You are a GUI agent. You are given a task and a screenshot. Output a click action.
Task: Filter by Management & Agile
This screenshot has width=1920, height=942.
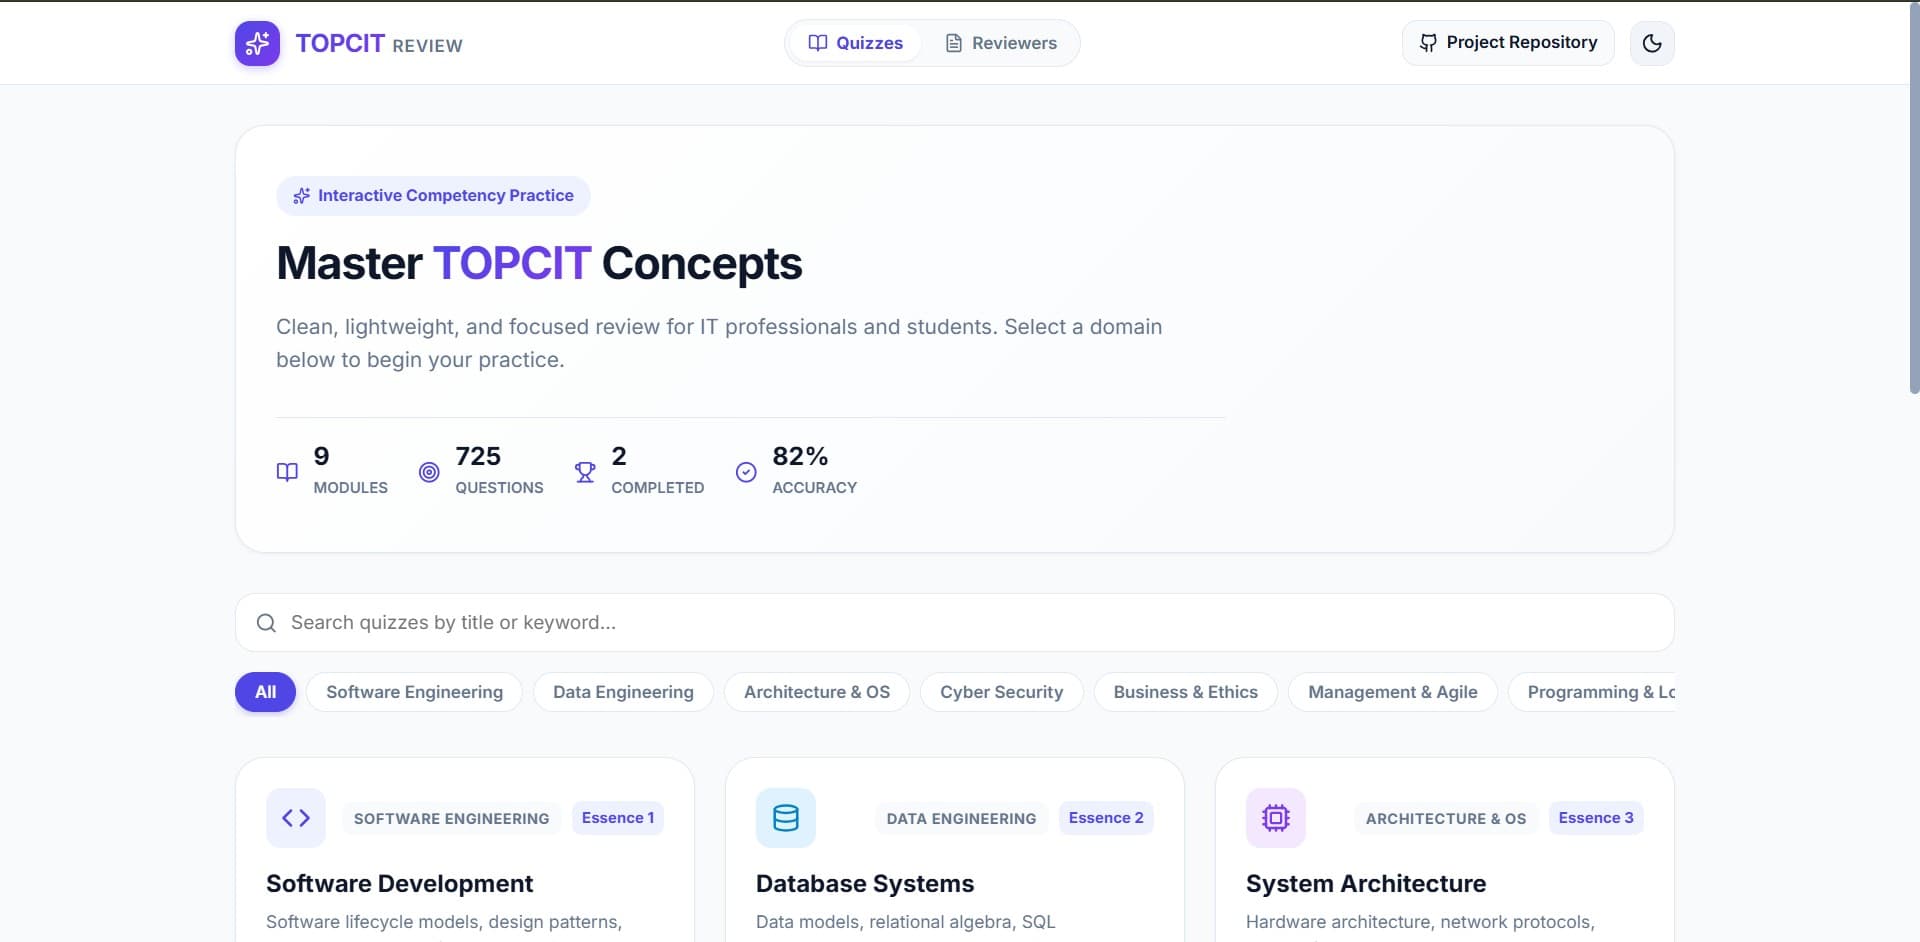[x=1392, y=692]
